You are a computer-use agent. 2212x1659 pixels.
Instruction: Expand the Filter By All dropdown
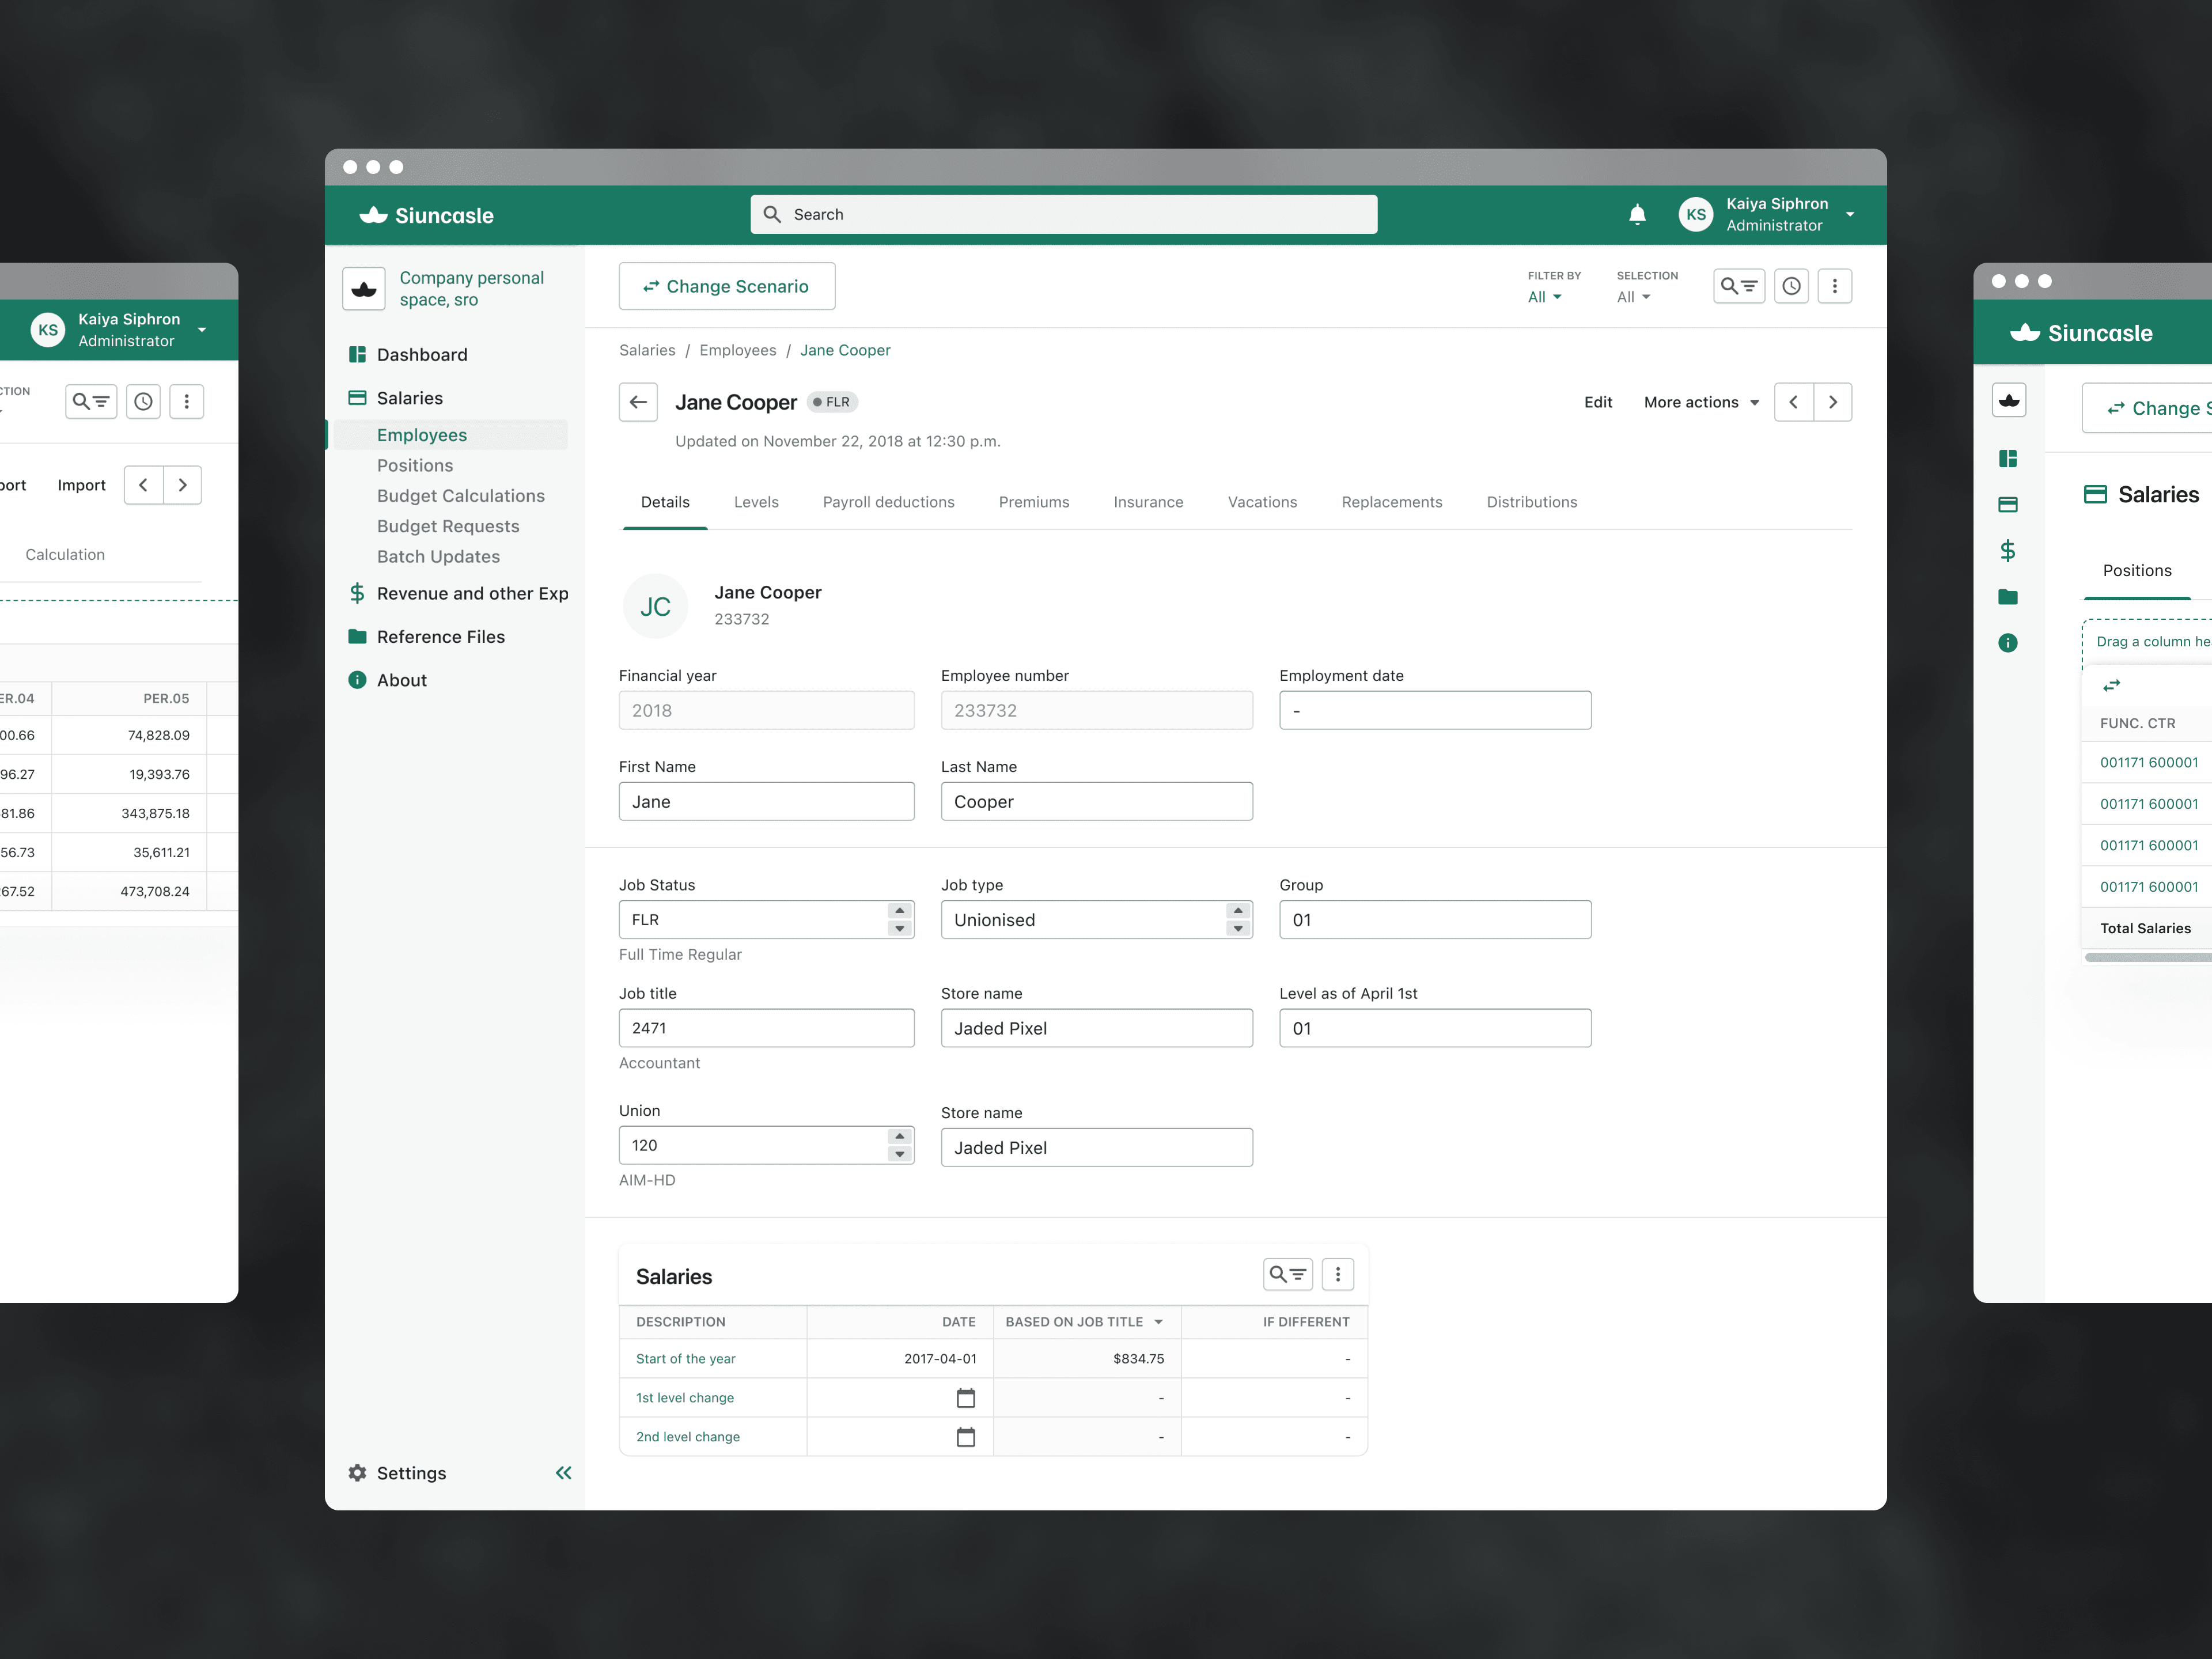tap(1544, 297)
